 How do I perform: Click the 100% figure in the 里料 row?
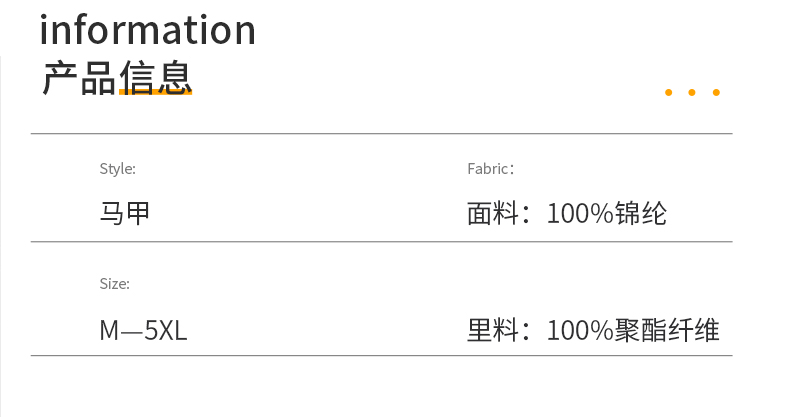click(x=580, y=331)
